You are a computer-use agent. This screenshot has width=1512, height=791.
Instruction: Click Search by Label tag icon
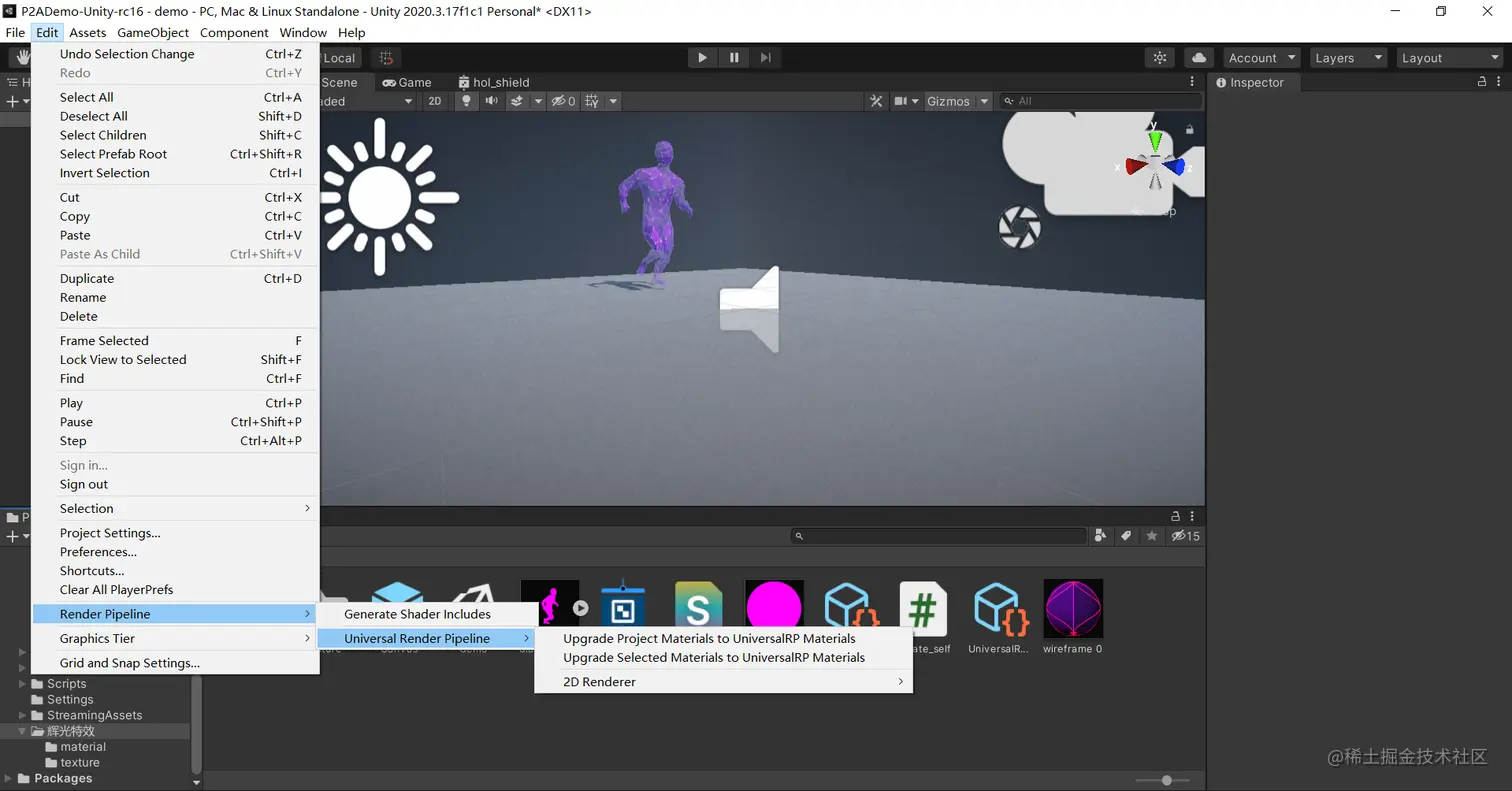pyautogui.click(x=1126, y=536)
